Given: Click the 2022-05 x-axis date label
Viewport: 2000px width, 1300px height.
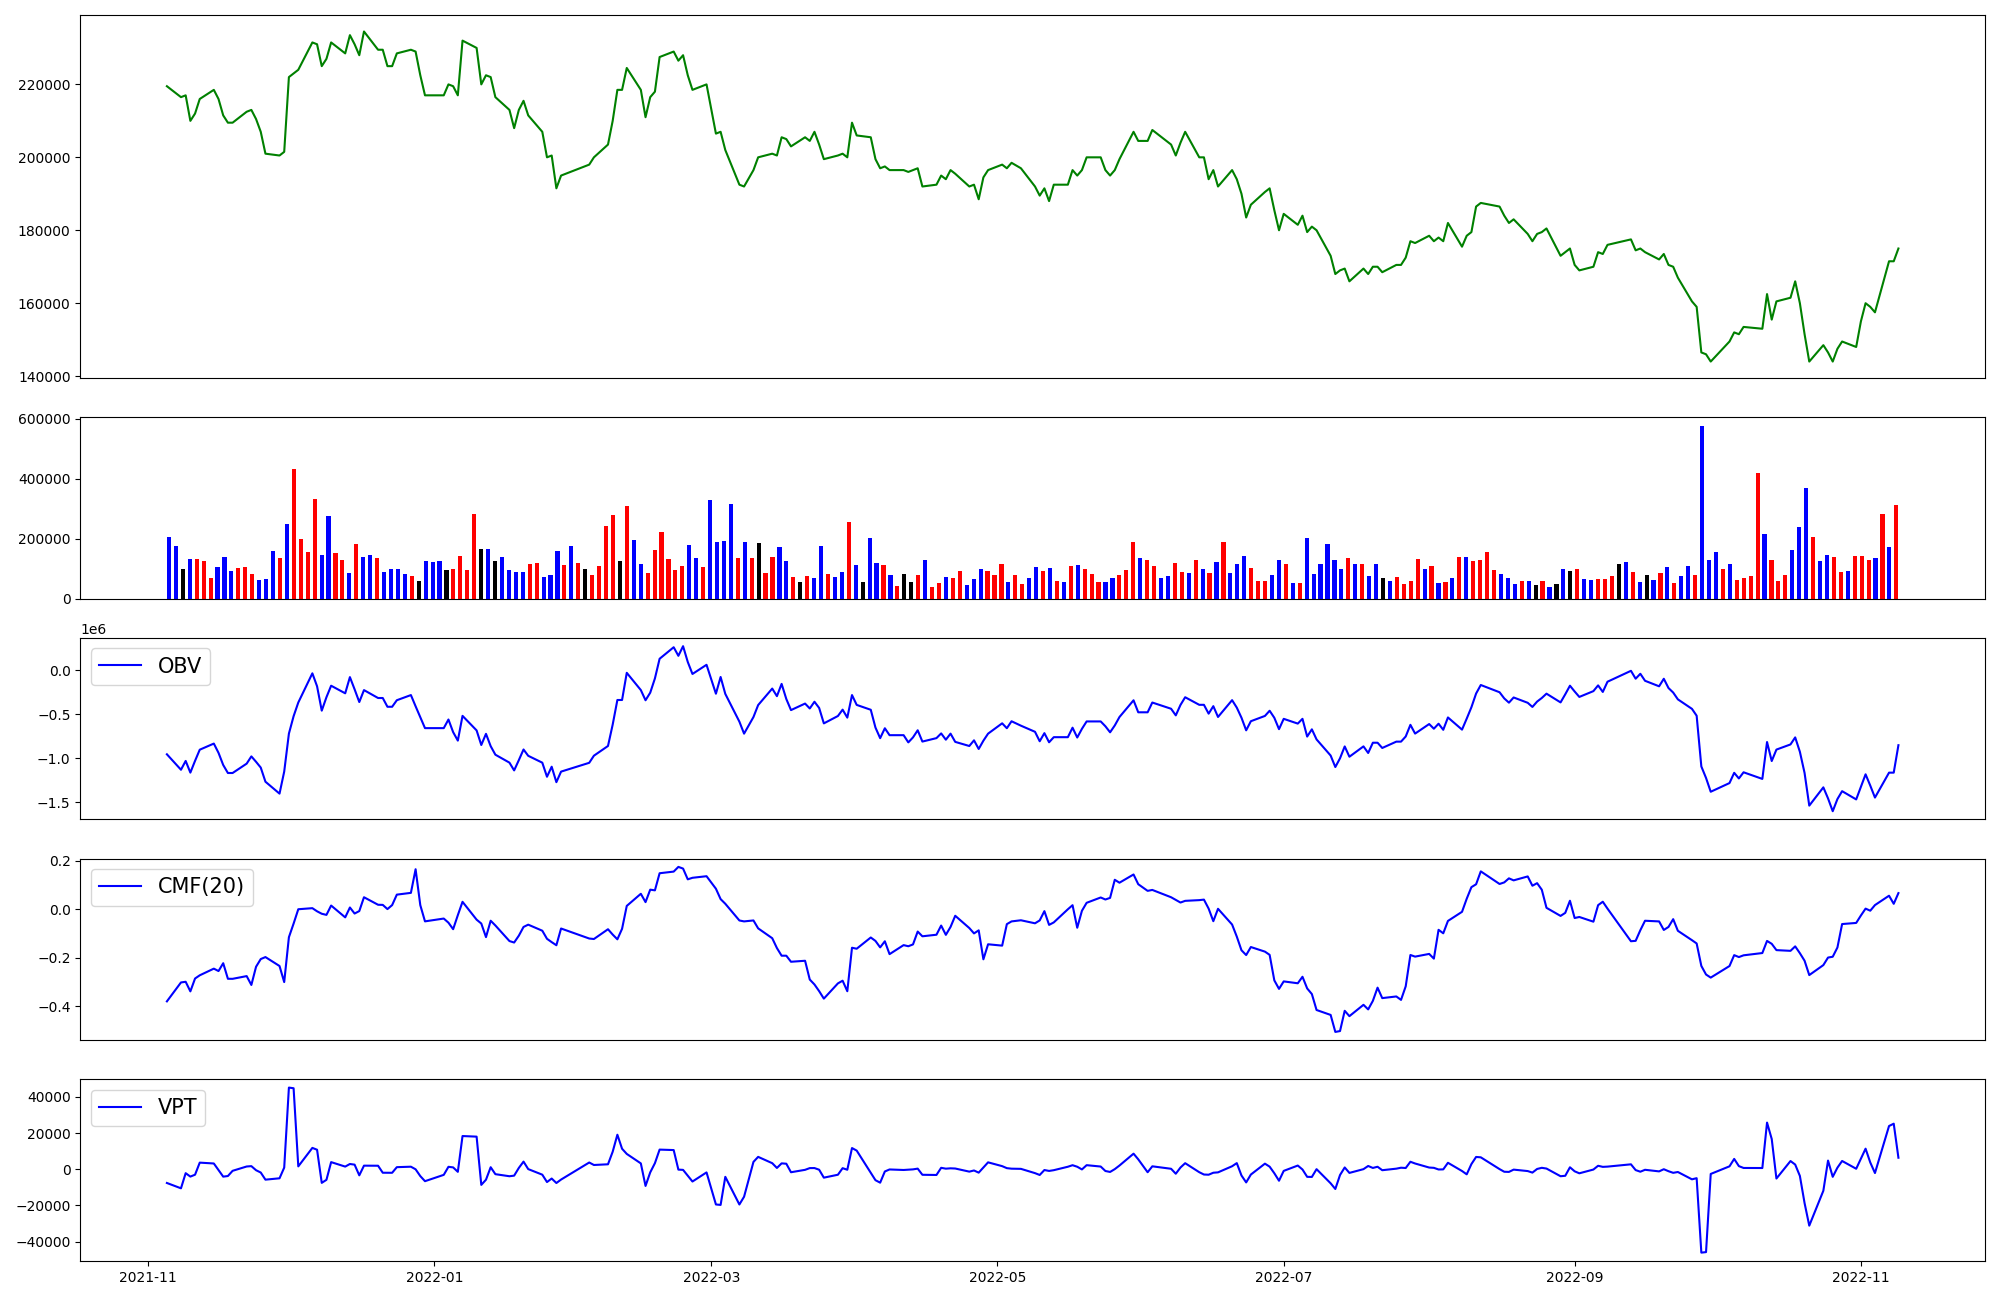Looking at the screenshot, I should [997, 1277].
